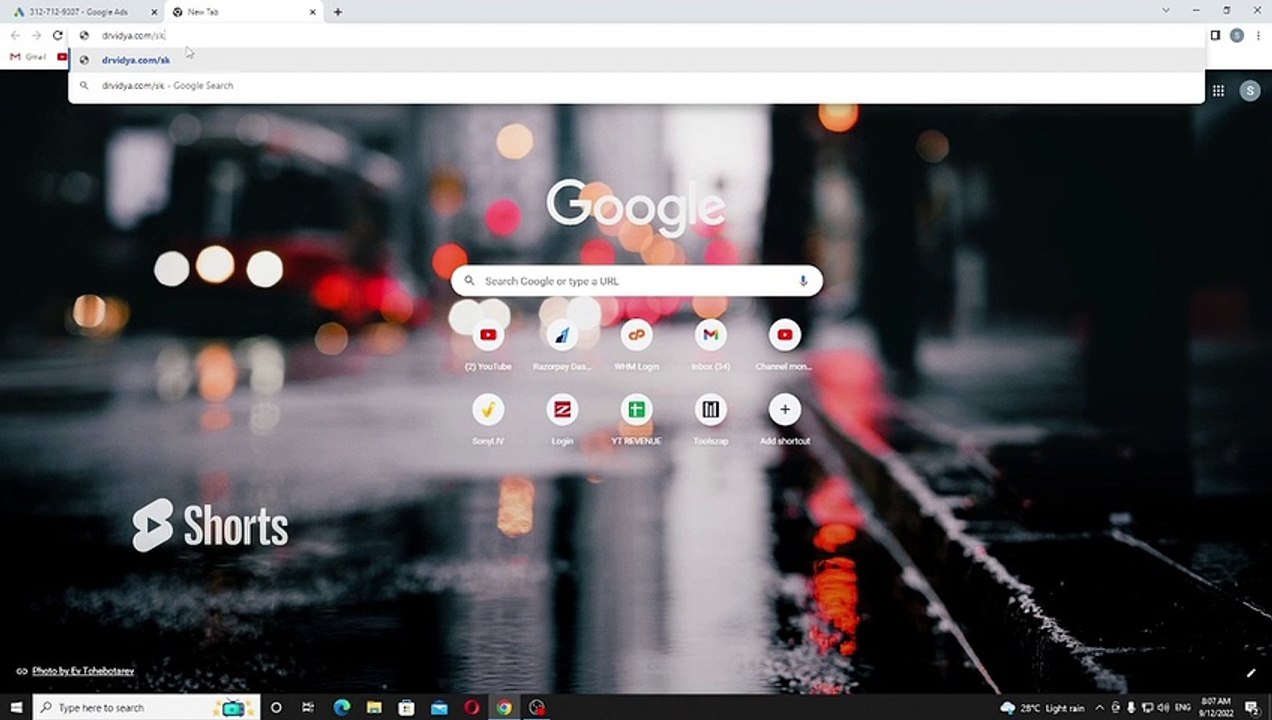Switch to the Google Ads tab
Viewport: 1272px width, 720px height.
[83, 12]
